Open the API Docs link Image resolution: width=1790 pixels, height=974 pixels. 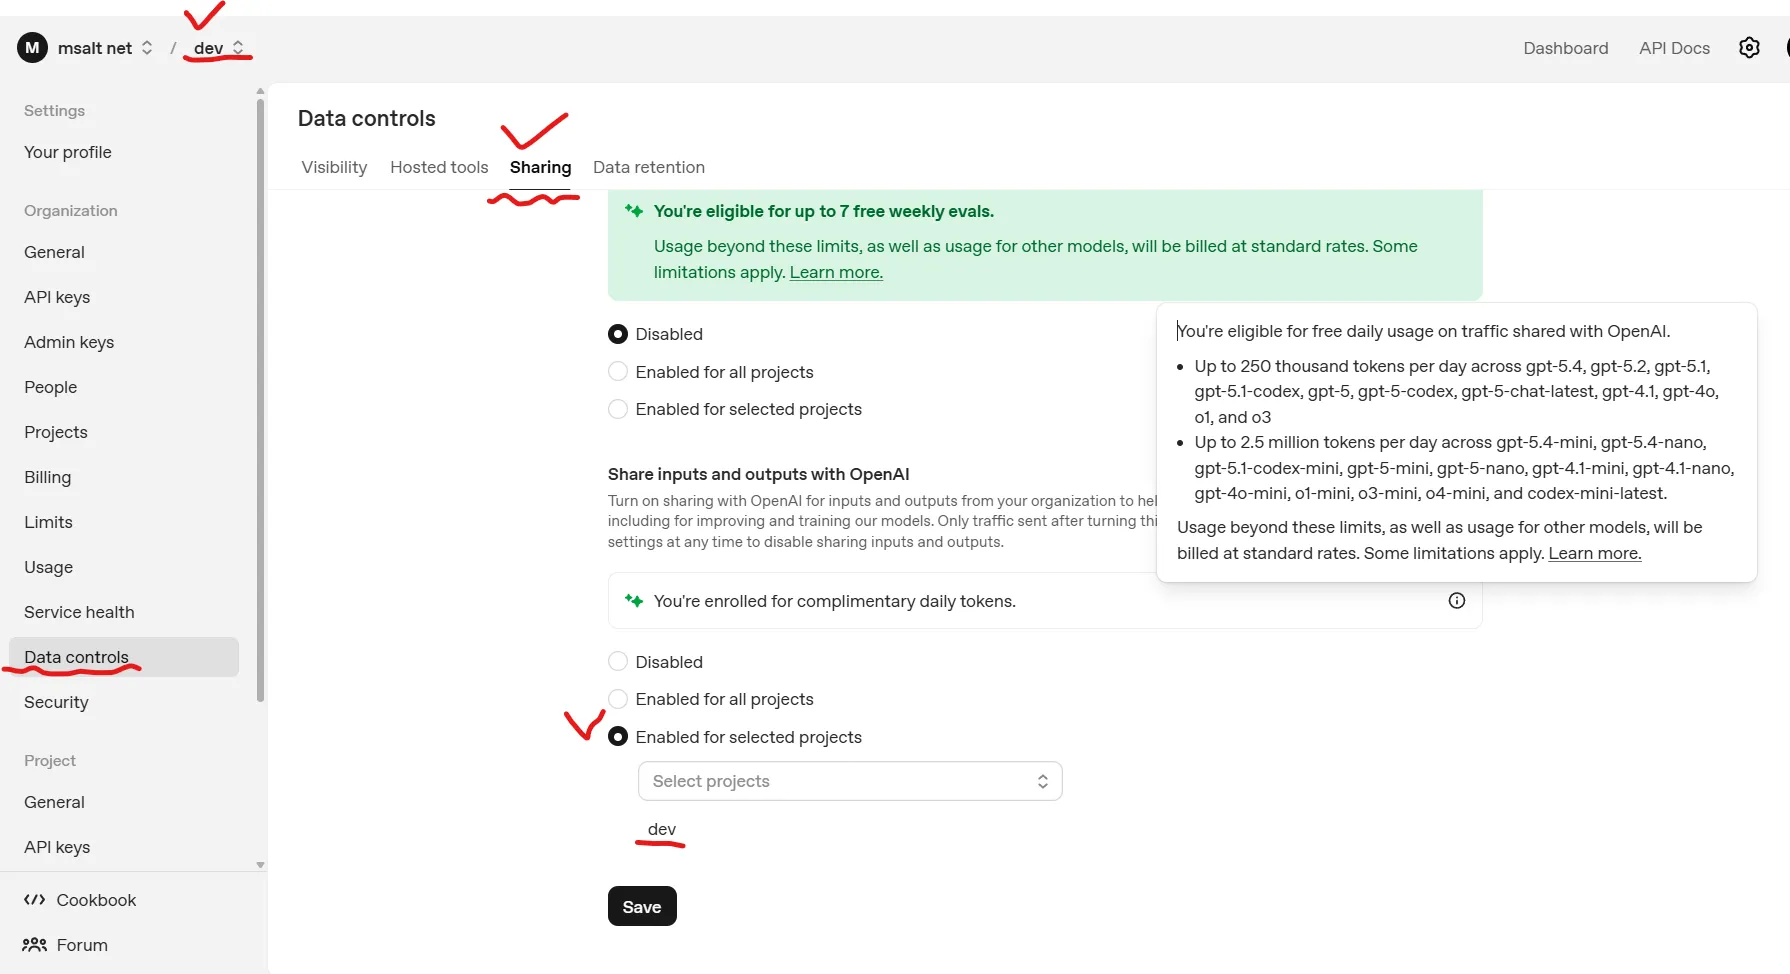coord(1674,48)
